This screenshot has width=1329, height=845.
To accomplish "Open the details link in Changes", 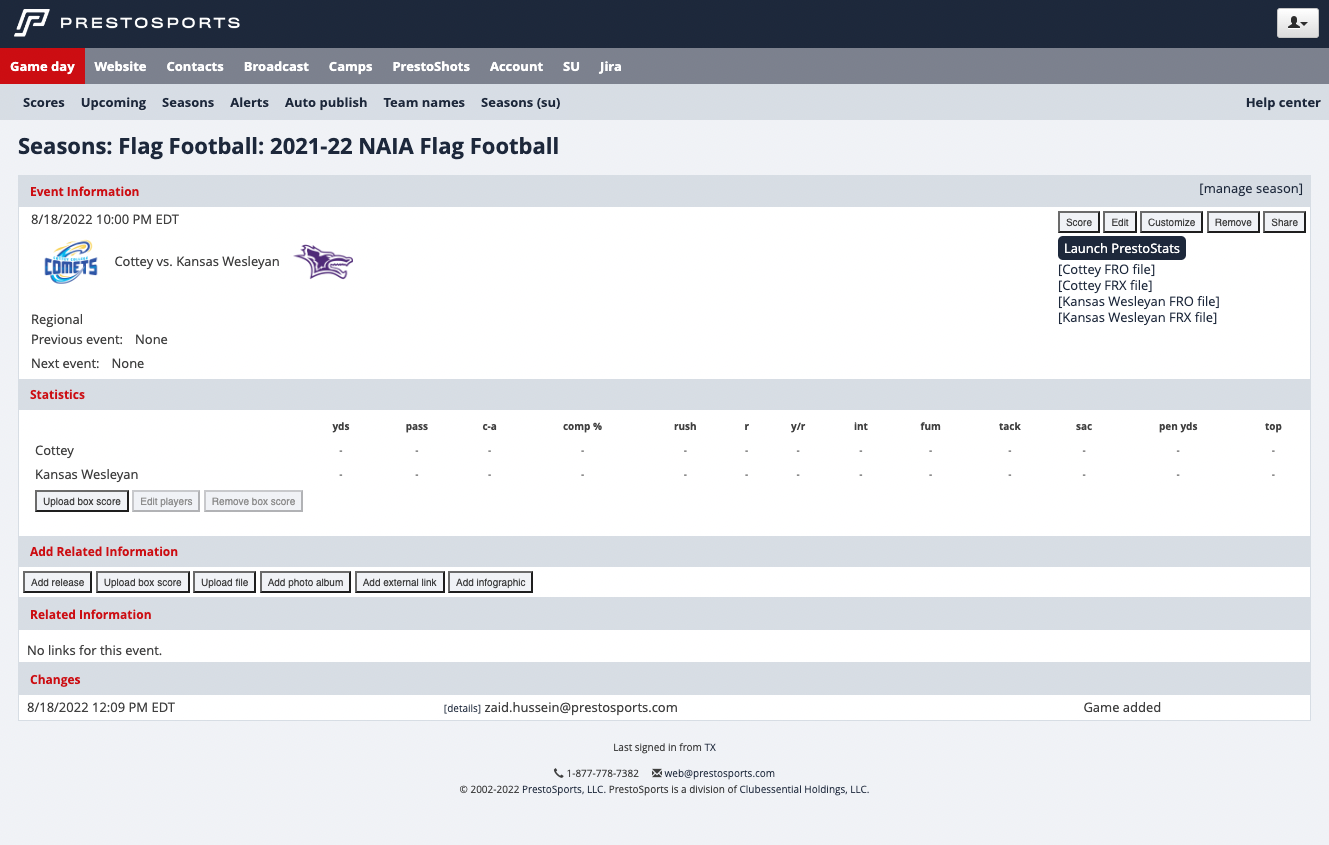I will [x=462, y=708].
